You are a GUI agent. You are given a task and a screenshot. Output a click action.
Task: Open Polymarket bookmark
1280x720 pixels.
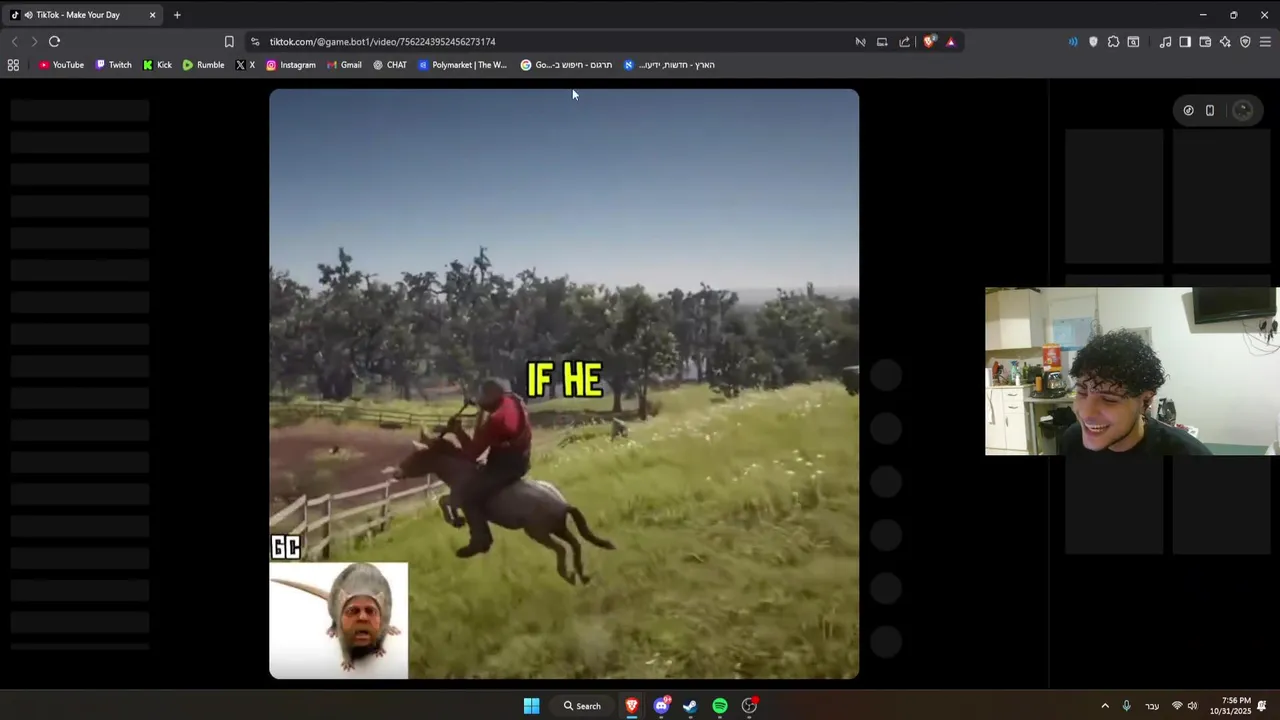(x=462, y=65)
